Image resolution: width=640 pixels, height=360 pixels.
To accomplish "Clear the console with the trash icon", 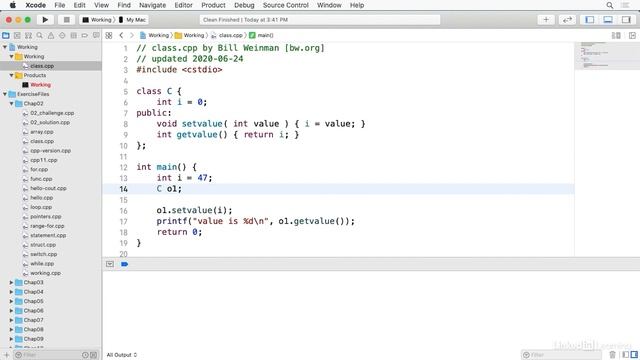I will point(612,355).
